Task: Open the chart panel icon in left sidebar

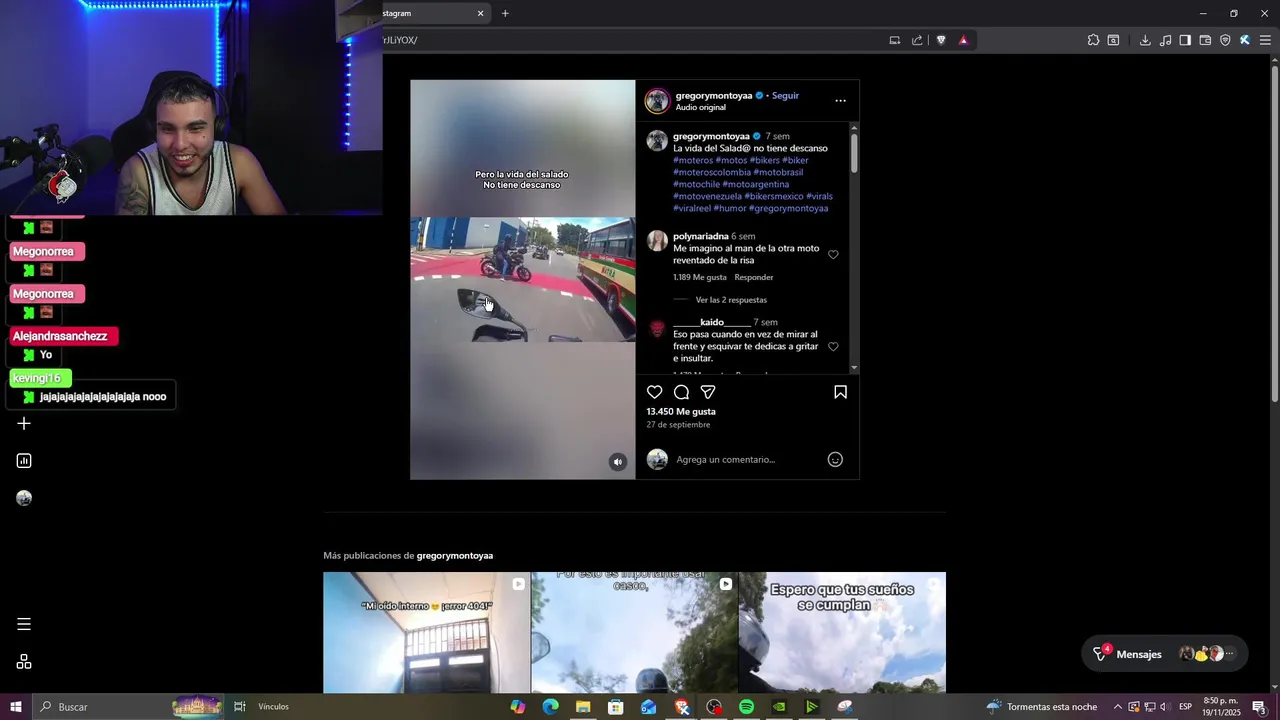Action: pyautogui.click(x=24, y=461)
